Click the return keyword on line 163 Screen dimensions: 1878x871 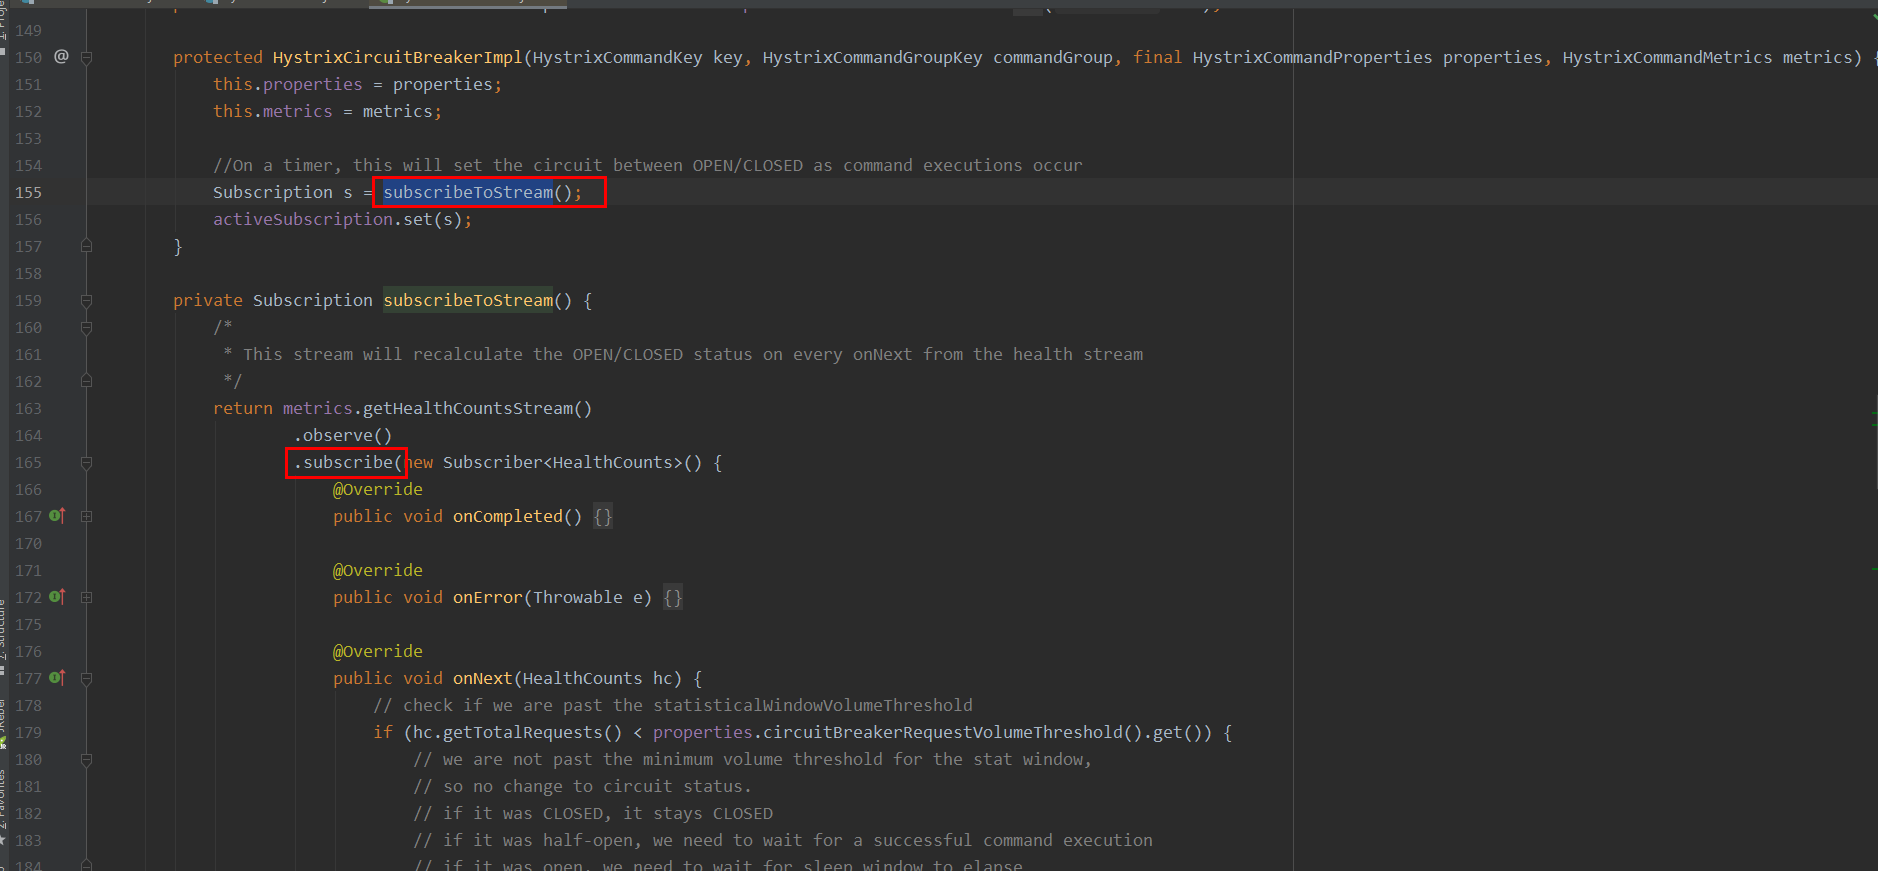point(242,408)
